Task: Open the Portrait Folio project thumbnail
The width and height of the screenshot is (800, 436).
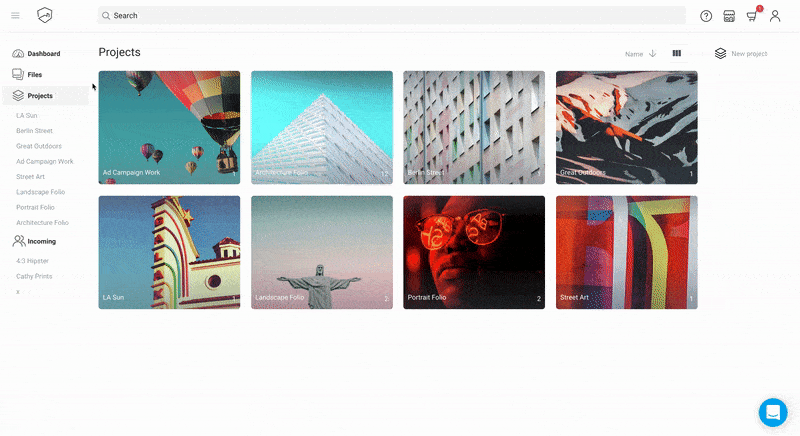Action: [474, 252]
